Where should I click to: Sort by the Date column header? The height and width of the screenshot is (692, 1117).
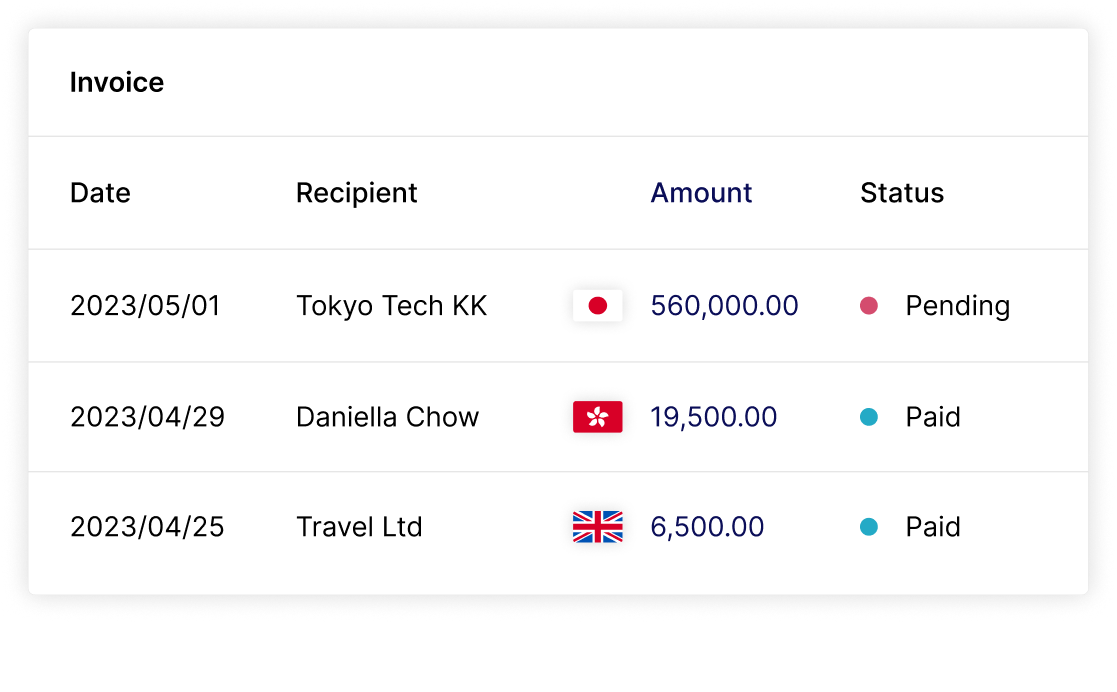(100, 193)
